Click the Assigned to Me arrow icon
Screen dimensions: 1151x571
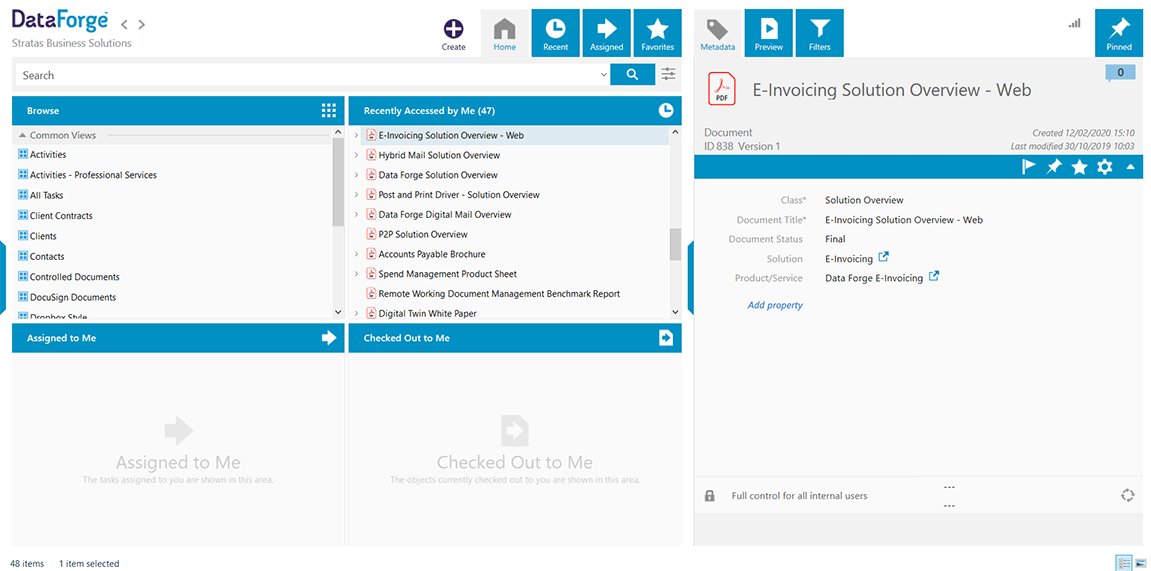[x=329, y=338]
